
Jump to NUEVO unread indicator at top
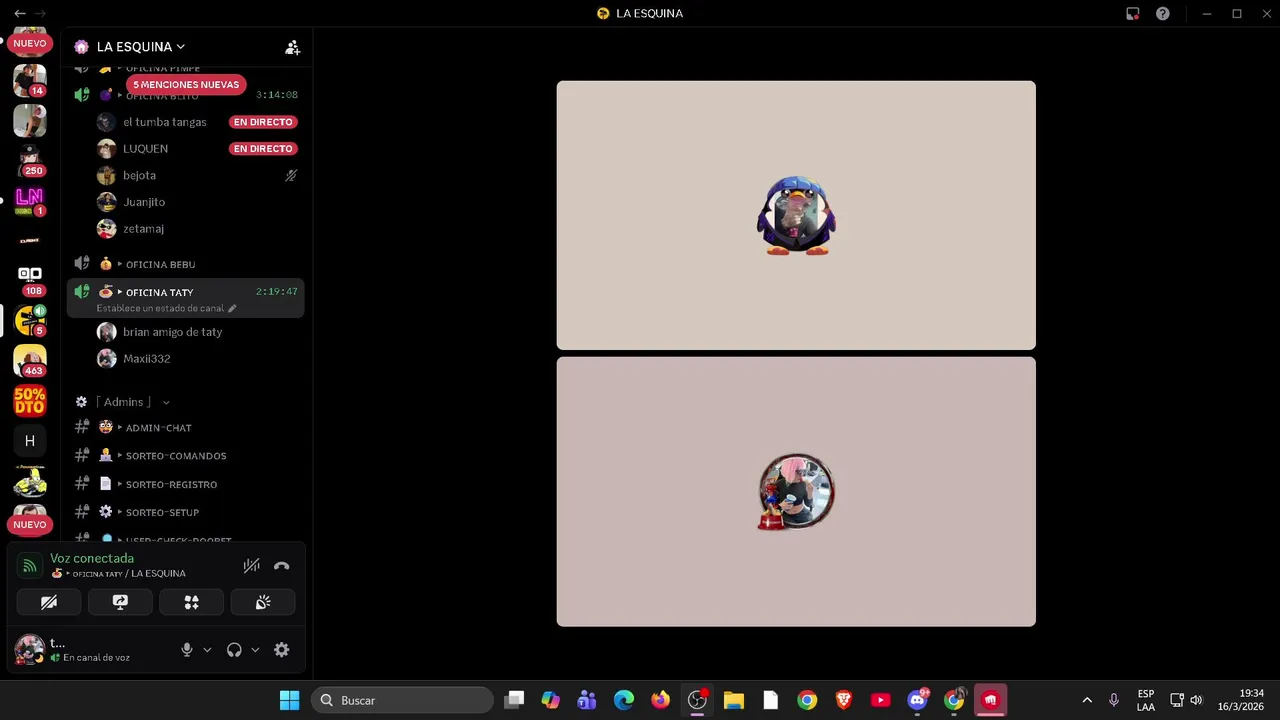[x=30, y=43]
